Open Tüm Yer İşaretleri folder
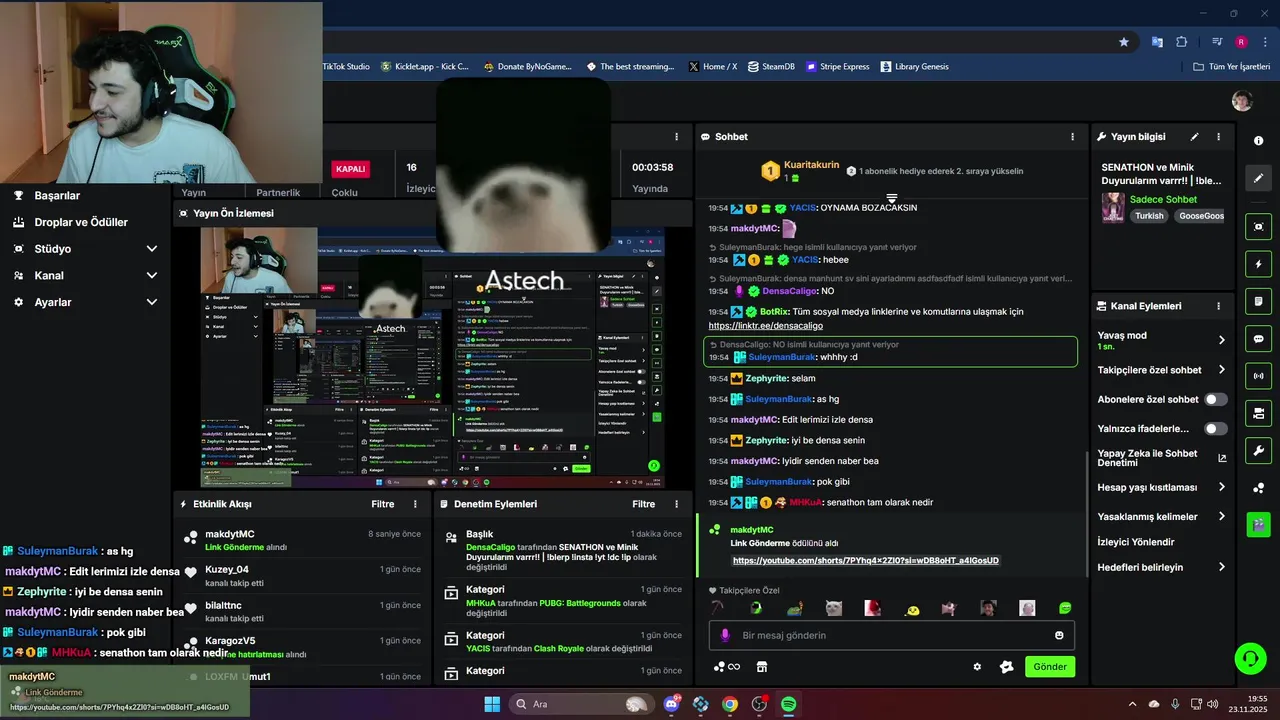This screenshot has width=1280, height=720. coord(1231,67)
